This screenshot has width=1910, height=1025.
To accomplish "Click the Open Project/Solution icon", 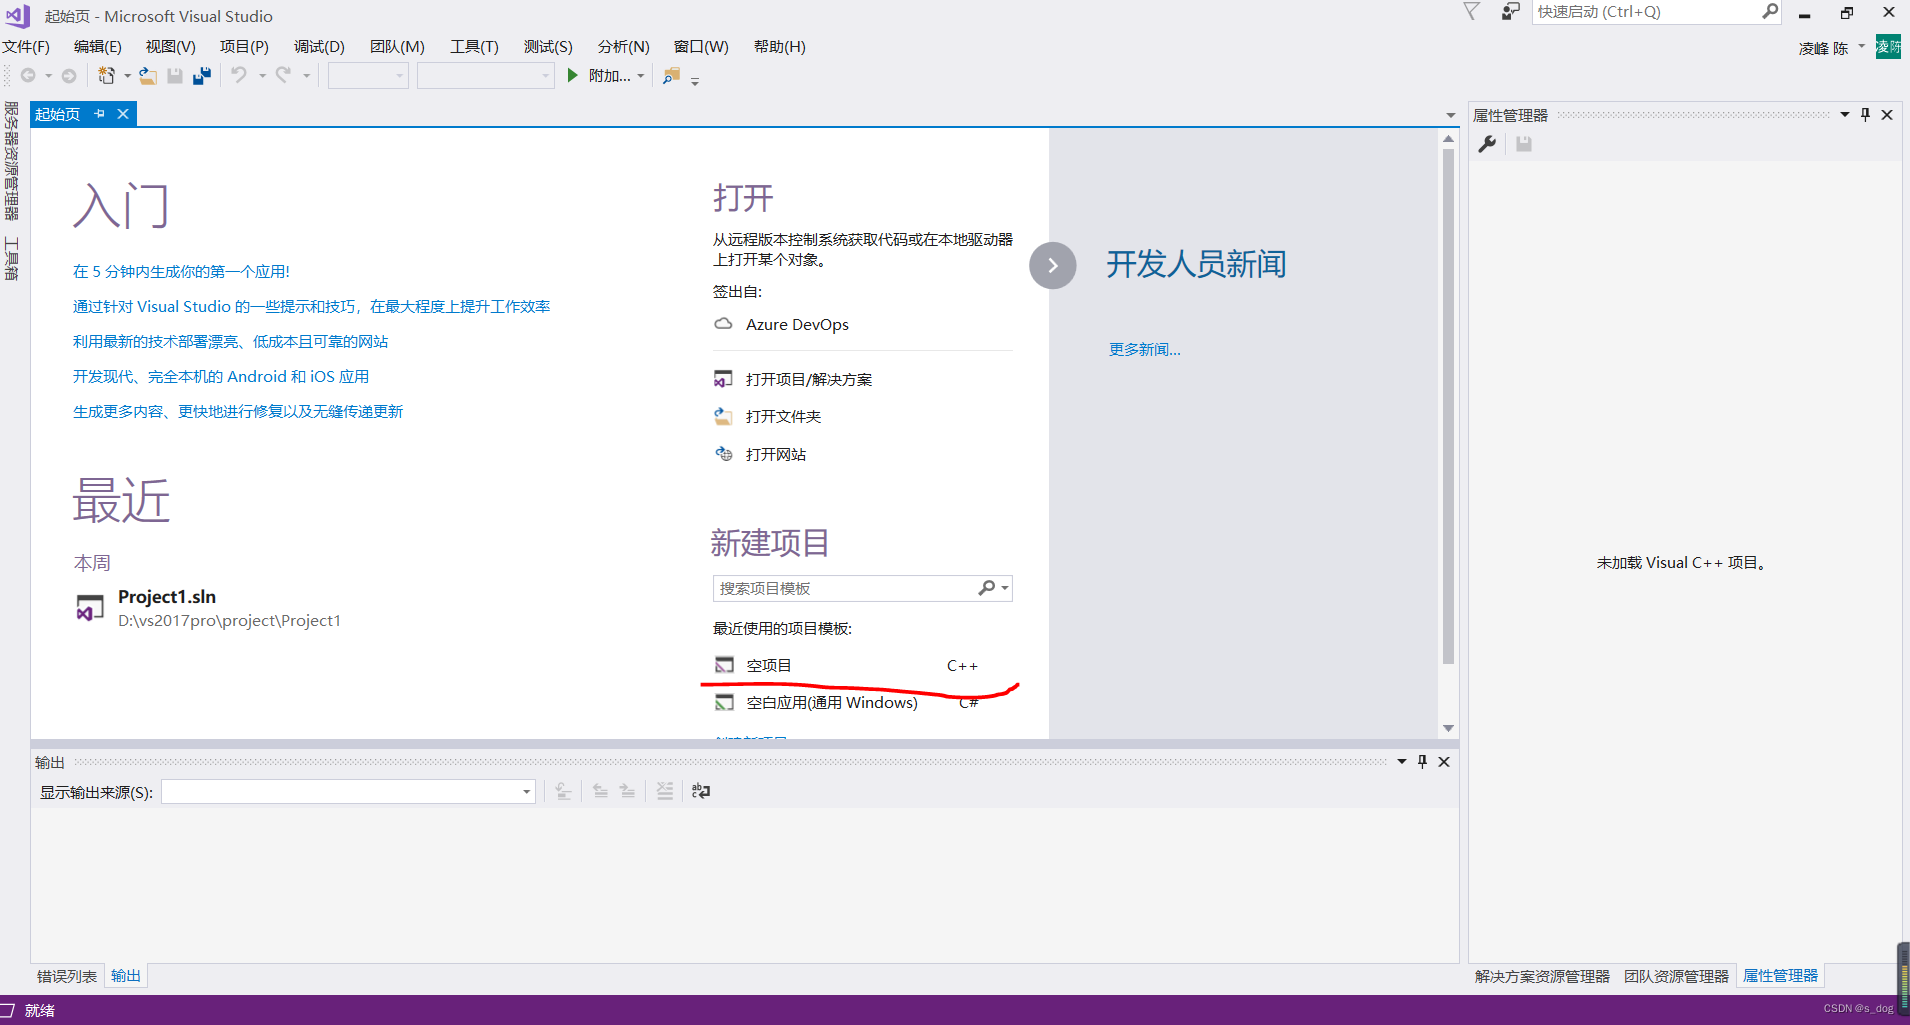I will (x=723, y=379).
